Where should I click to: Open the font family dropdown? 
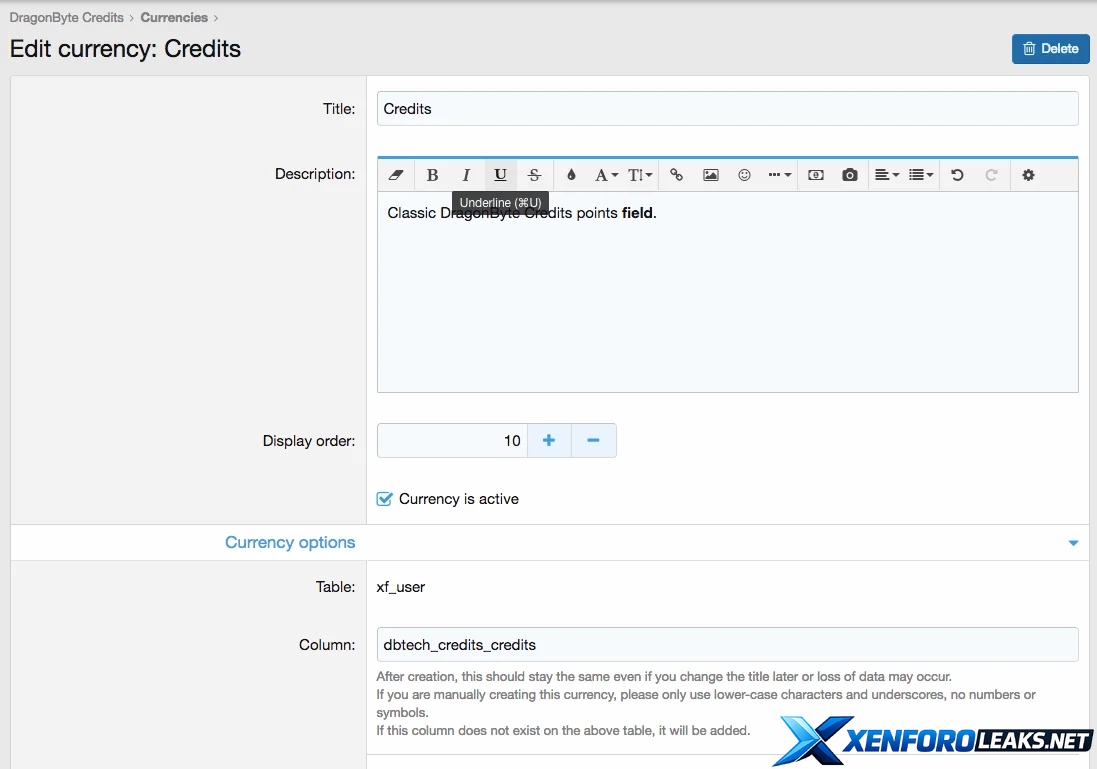click(x=606, y=175)
